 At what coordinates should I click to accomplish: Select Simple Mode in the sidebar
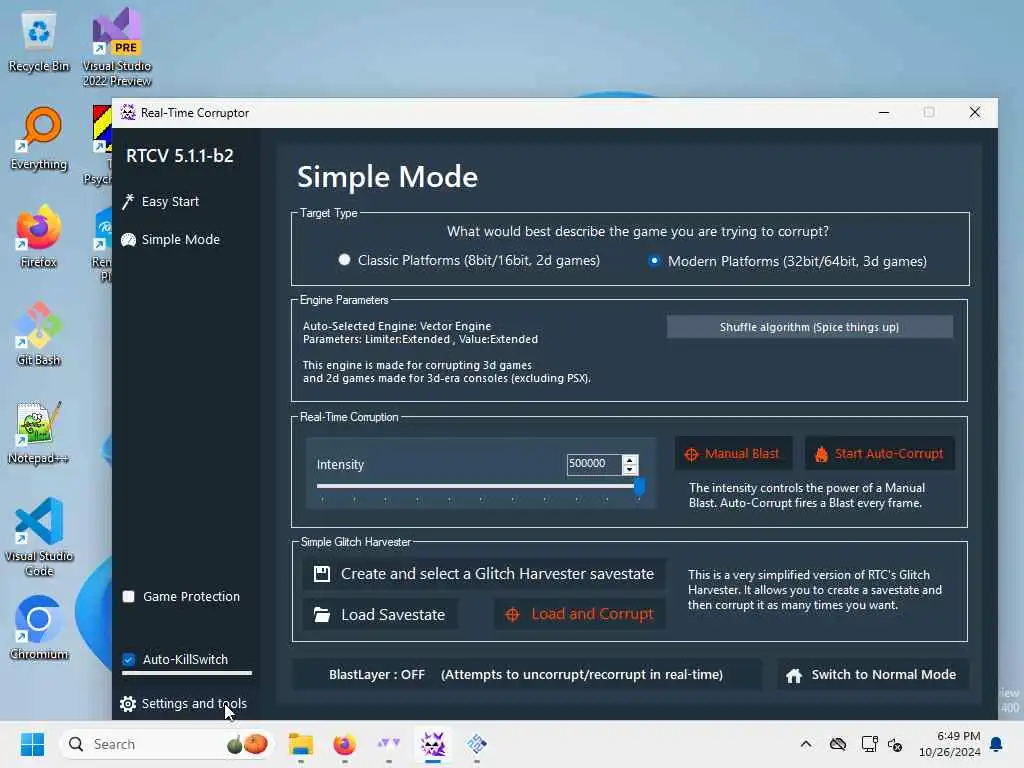click(171, 240)
